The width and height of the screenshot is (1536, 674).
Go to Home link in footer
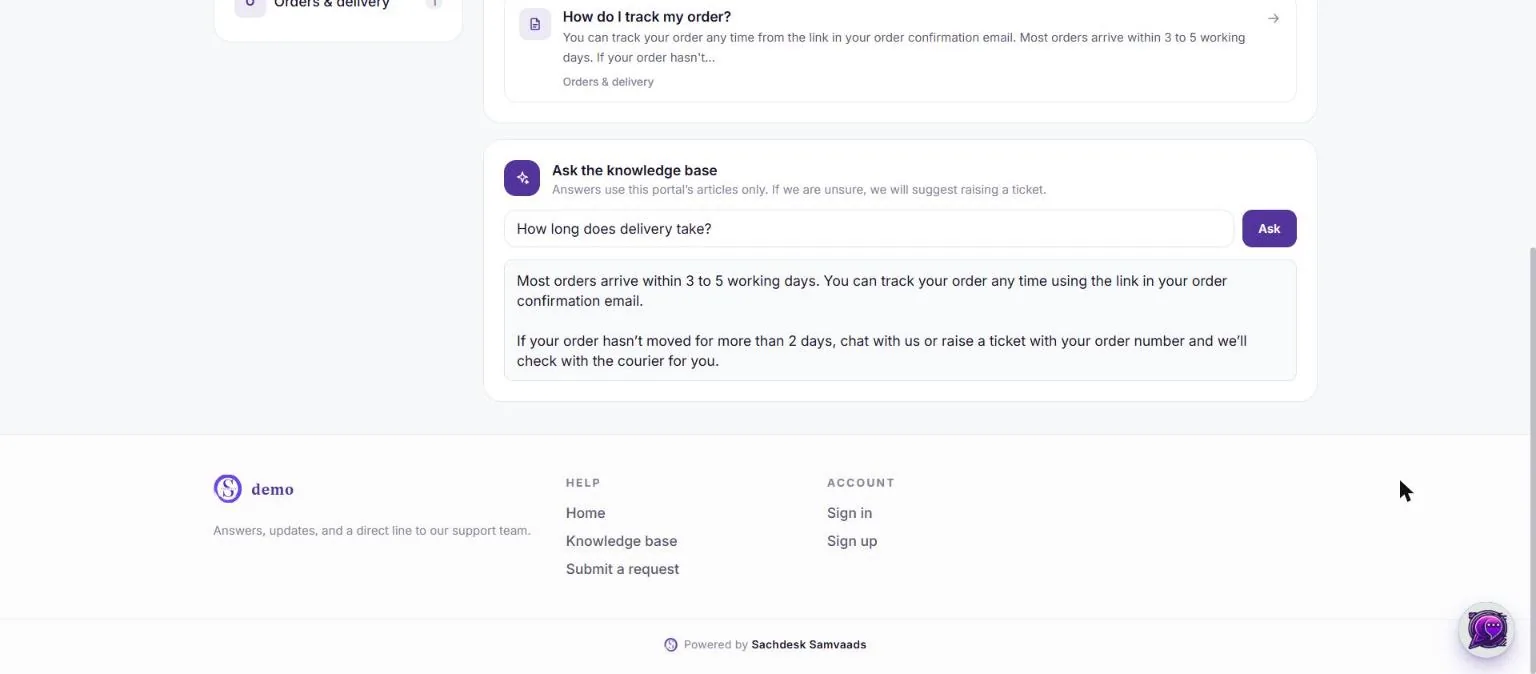tap(585, 513)
